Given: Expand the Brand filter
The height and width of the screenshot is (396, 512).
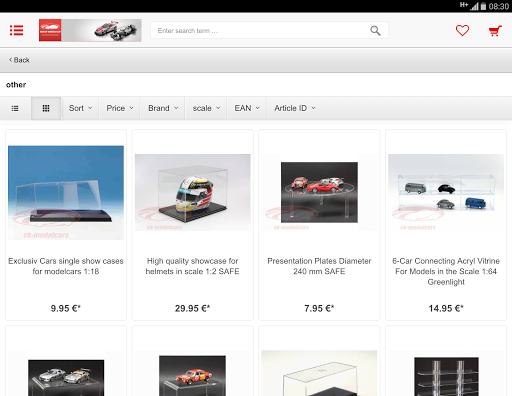Looking at the screenshot, I should pos(163,108).
